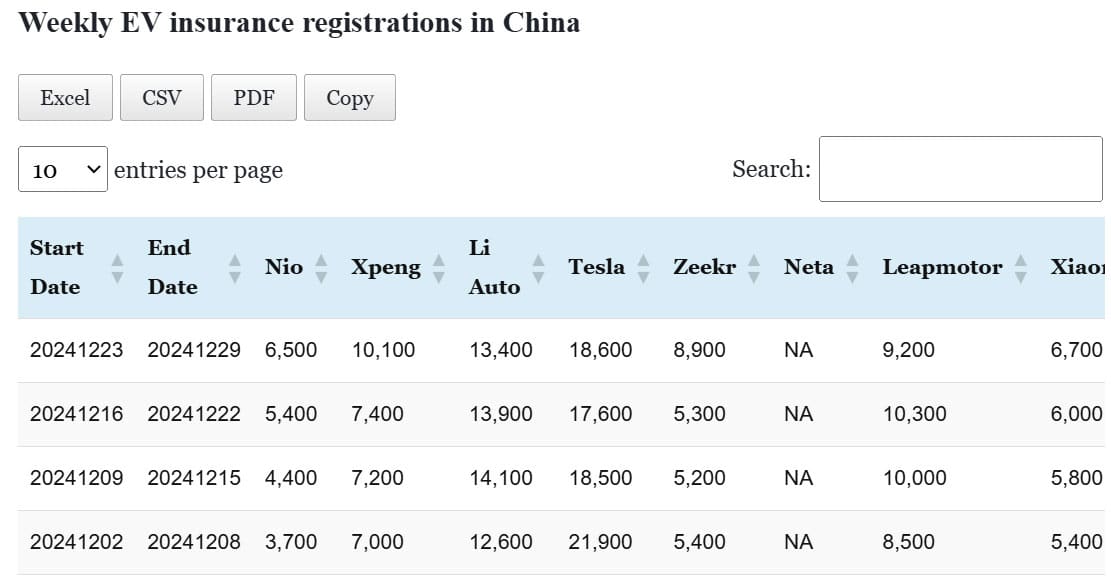1111x582 pixels.
Task: Focus the Search input field
Action: click(x=960, y=169)
